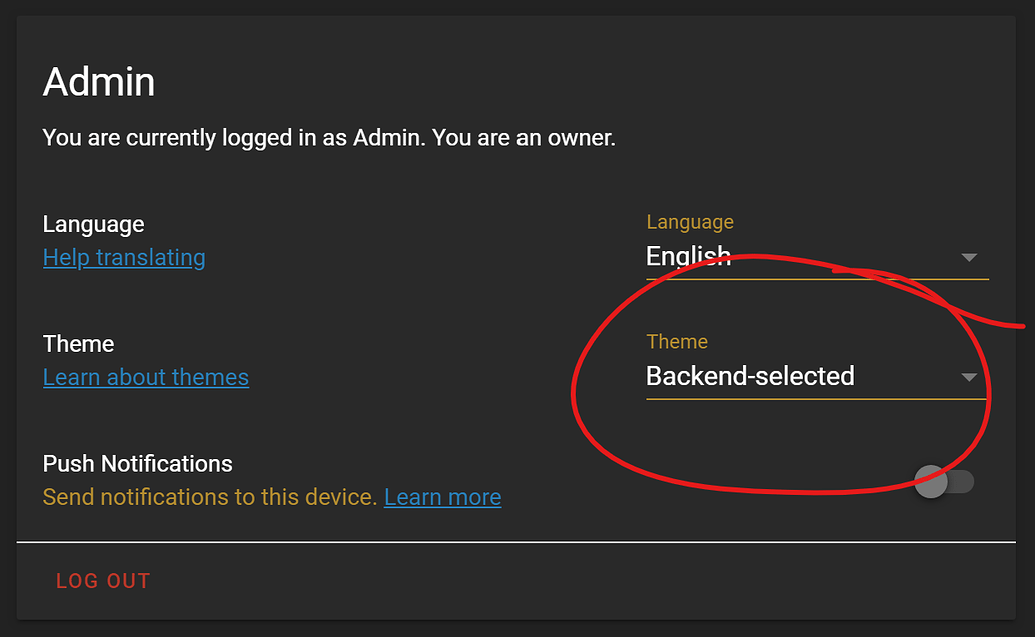
Task: Select the logged in status message
Action: click(x=328, y=137)
